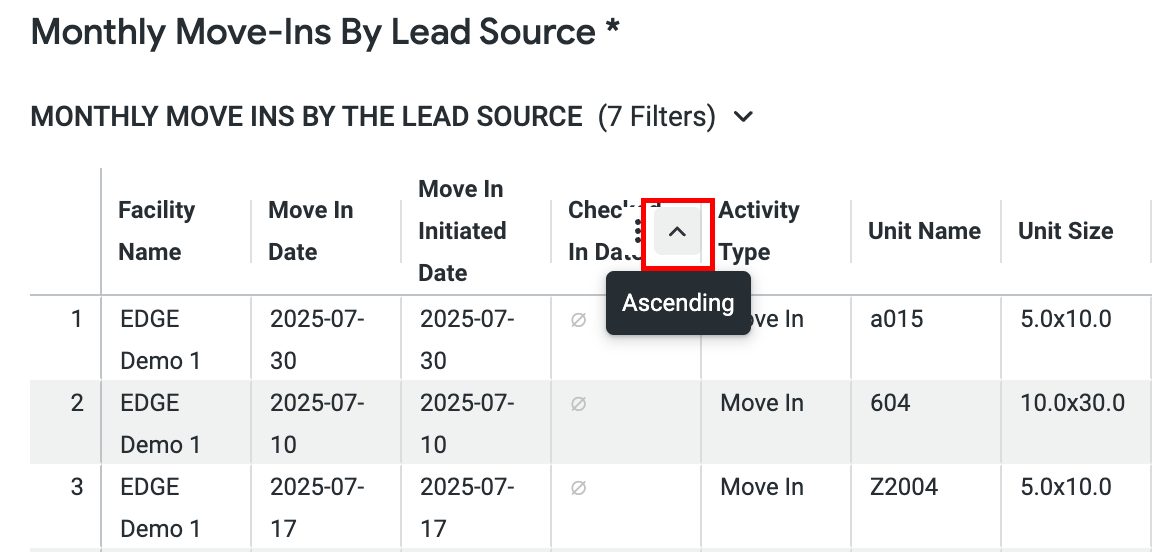Select the Activity Type column header
Viewport: 1152px width, 552px height.
coord(759,231)
